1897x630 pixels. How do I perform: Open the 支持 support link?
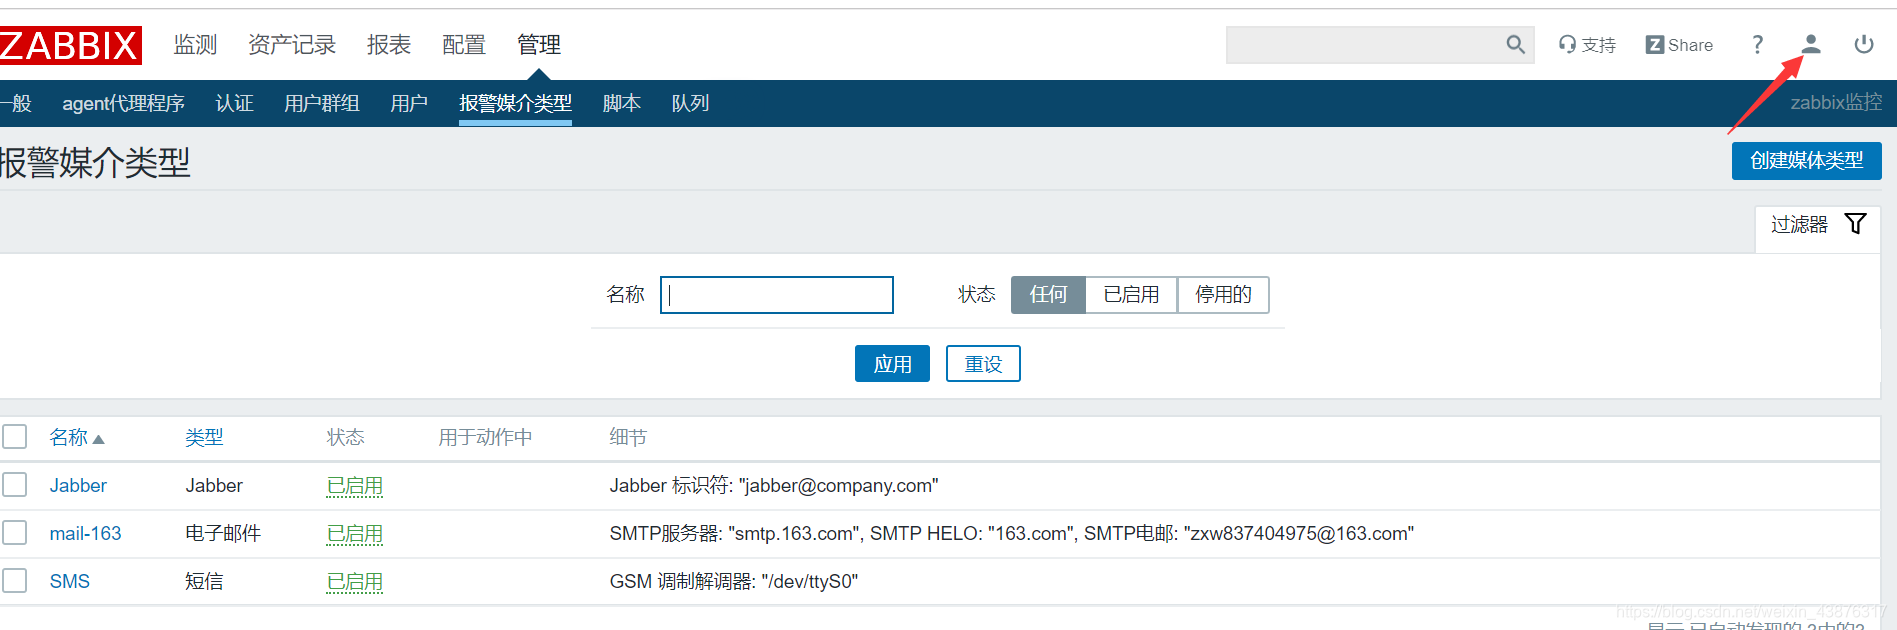coord(1587,45)
